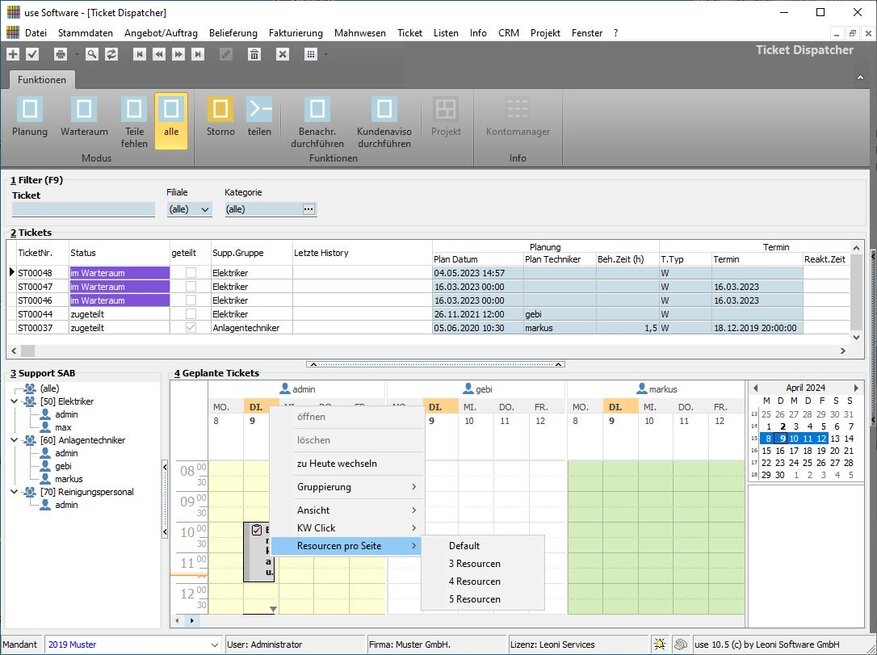Switch to Warteraum mode
The height and width of the screenshot is (655, 877).
pyautogui.click(x=84, y=110)
